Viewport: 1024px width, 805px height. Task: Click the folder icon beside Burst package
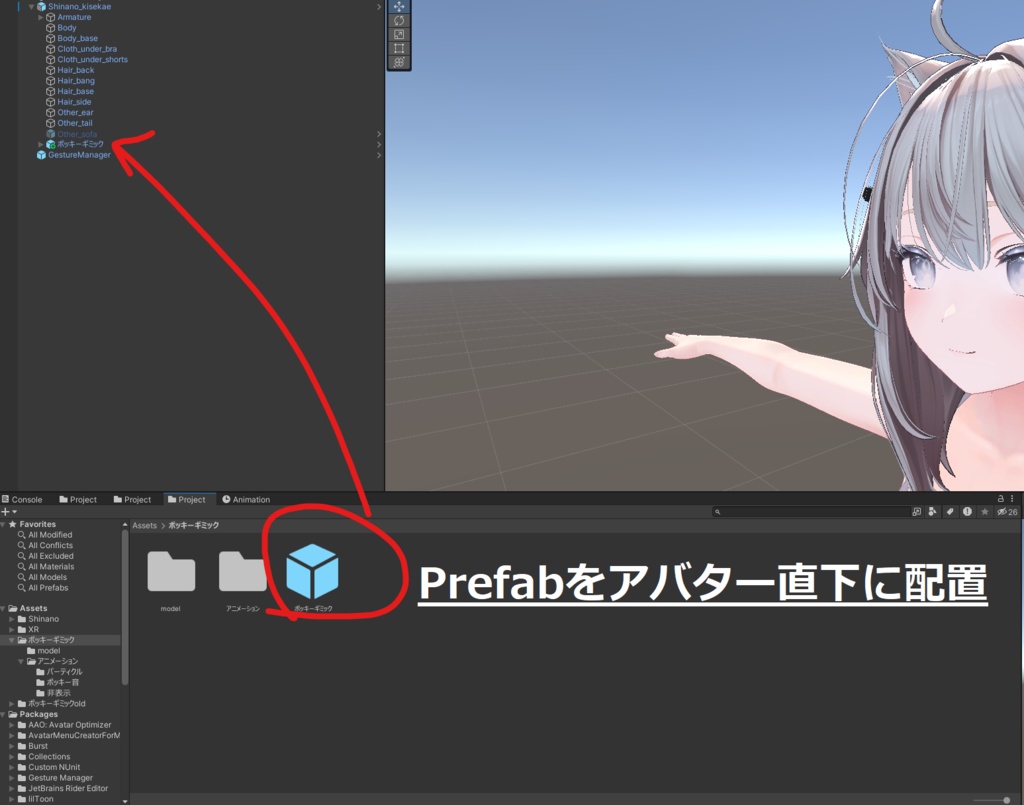click(x=22, y=746)
